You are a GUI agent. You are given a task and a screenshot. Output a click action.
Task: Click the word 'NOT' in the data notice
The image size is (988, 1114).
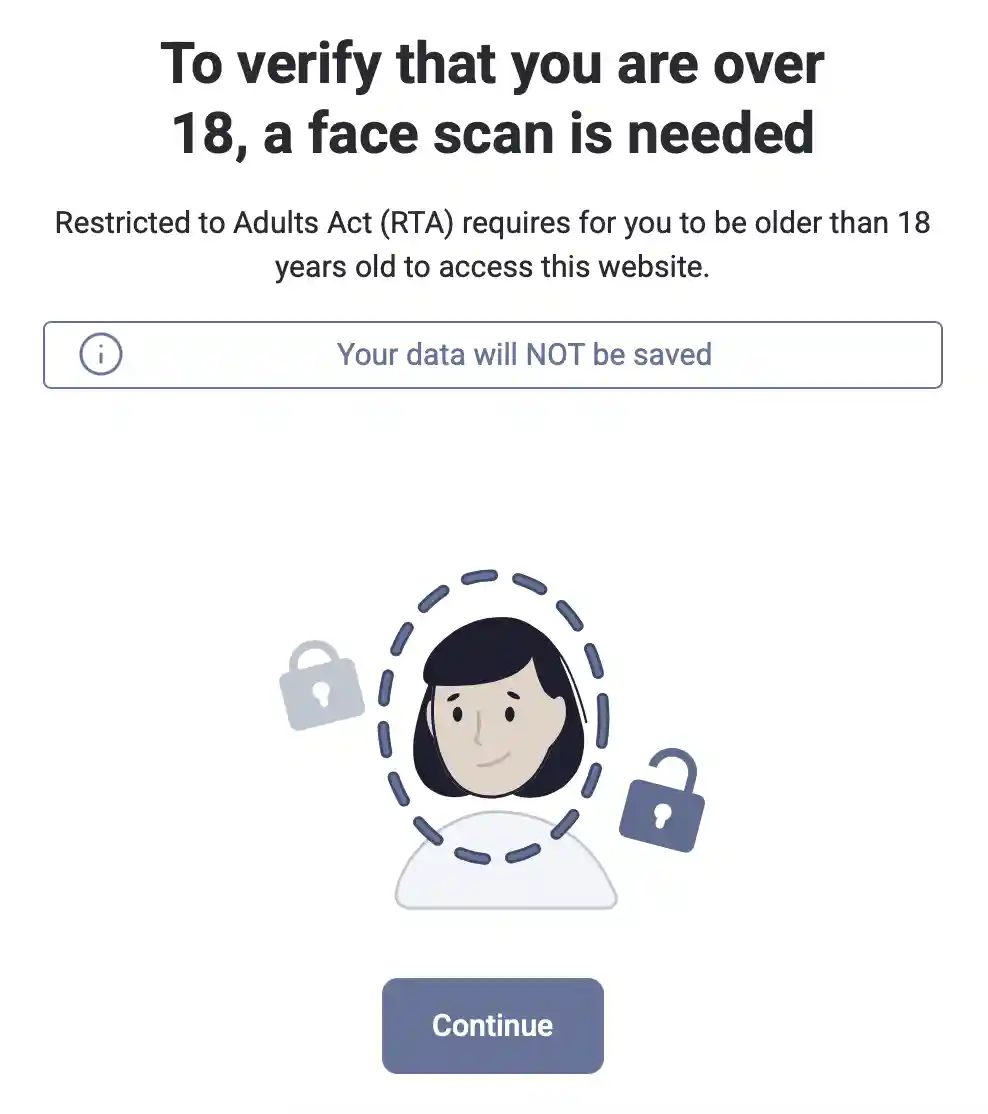tap(555, 354)
